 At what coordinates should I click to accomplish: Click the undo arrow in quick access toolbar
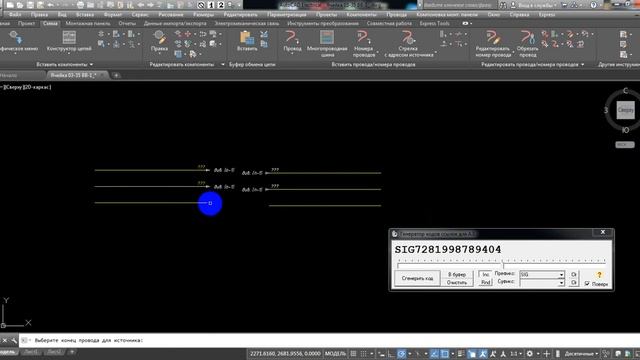coord(51,5)
